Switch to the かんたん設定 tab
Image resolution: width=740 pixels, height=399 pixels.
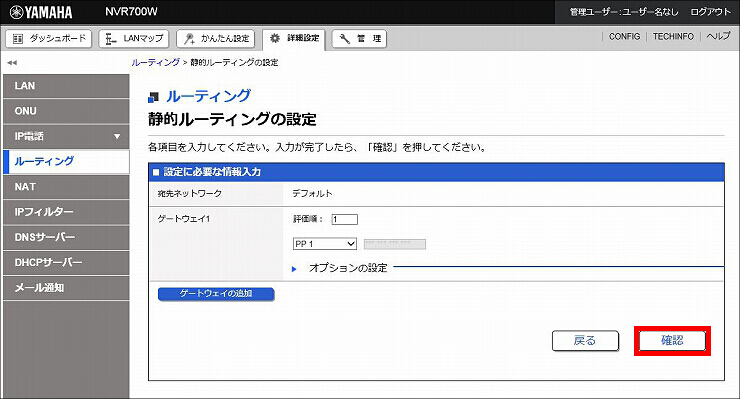point(215,39)
